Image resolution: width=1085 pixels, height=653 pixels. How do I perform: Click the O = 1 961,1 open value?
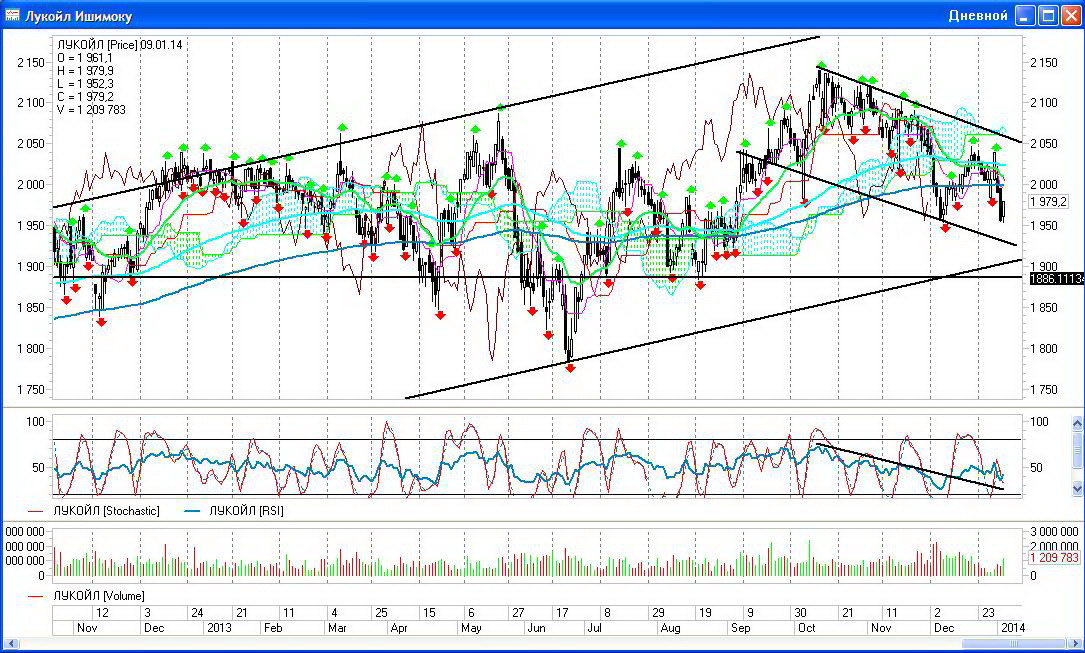tap(85, 58)
